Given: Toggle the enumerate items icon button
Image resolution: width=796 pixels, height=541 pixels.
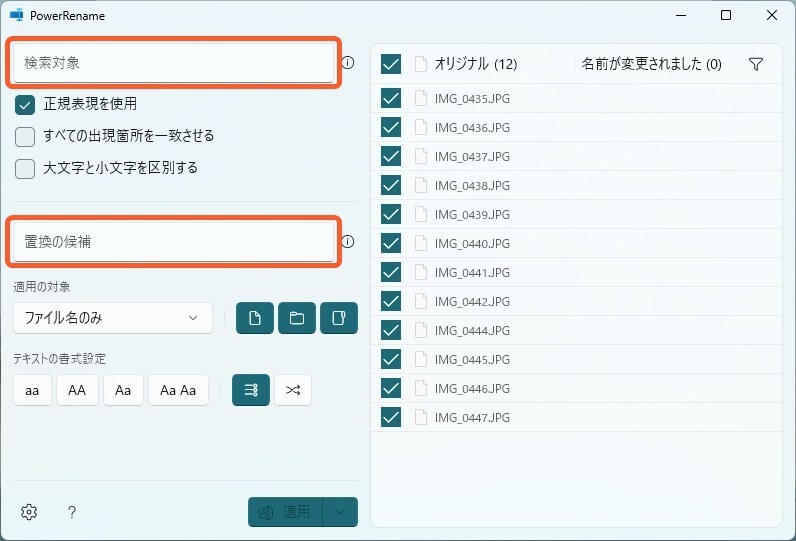Looking at the screenshot, I should [251, 390].
